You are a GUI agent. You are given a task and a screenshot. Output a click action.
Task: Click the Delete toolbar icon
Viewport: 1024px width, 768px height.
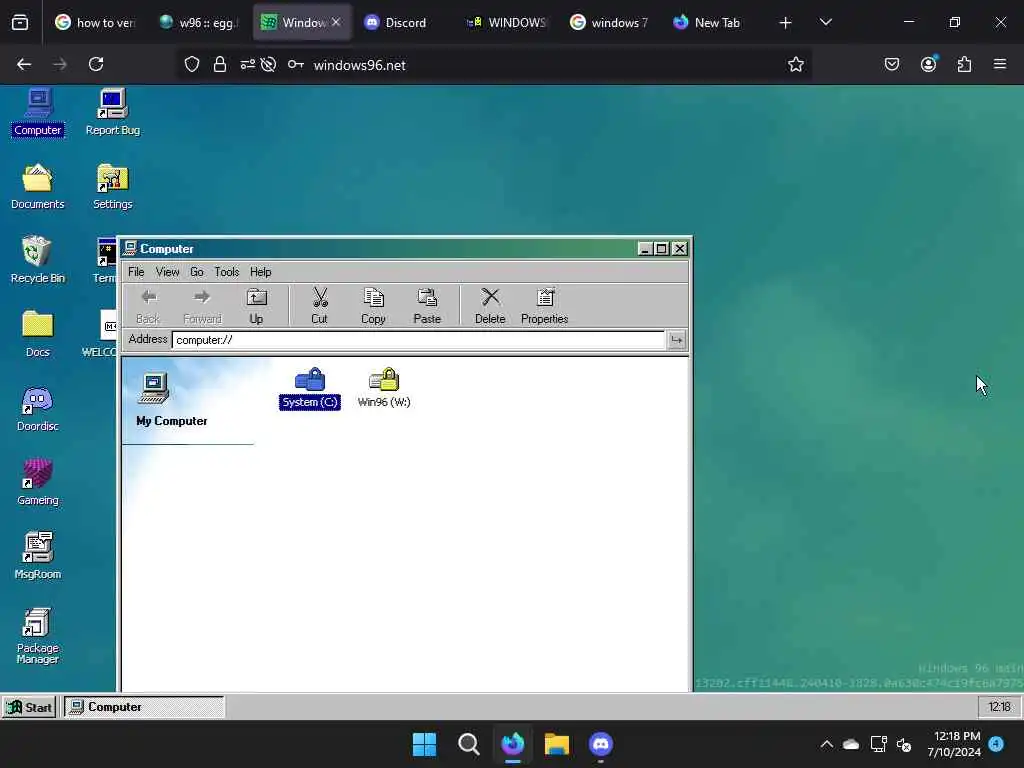(x=490, y=306)
